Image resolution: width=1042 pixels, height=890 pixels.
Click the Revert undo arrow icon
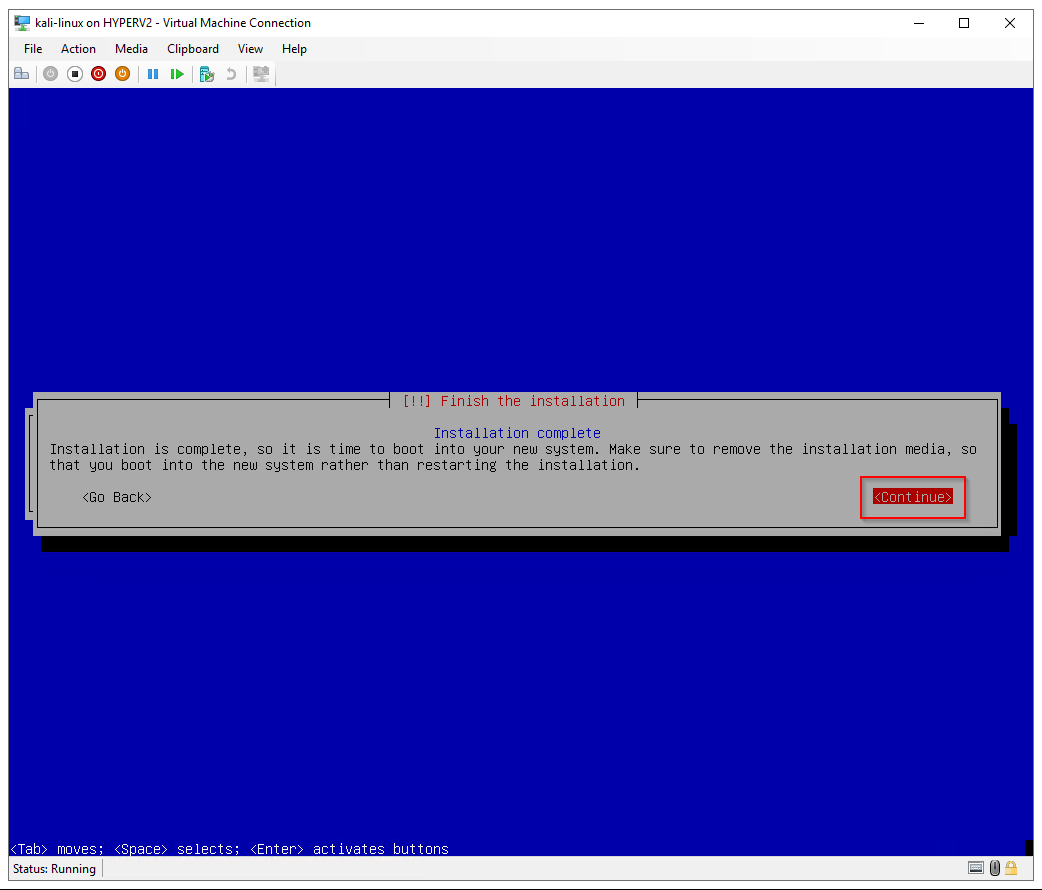(231, 74)
